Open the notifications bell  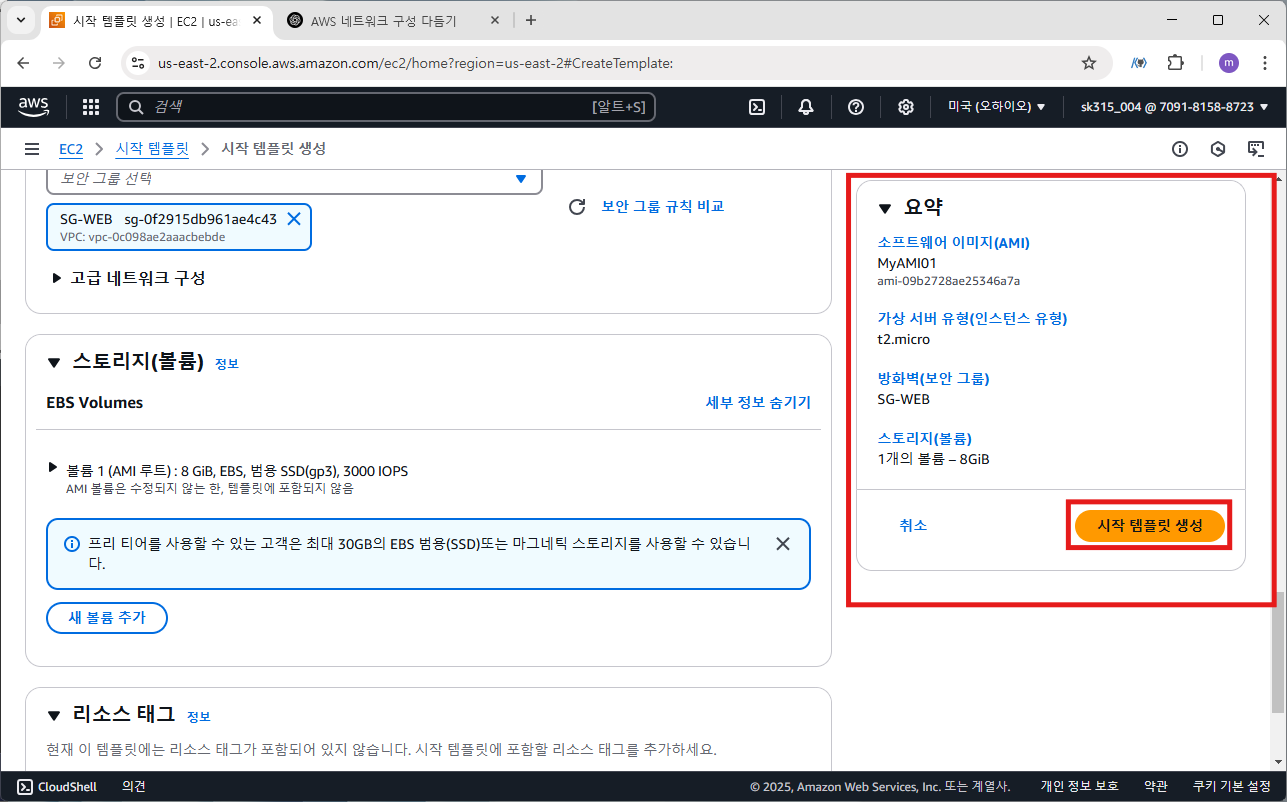pos(806,107)
